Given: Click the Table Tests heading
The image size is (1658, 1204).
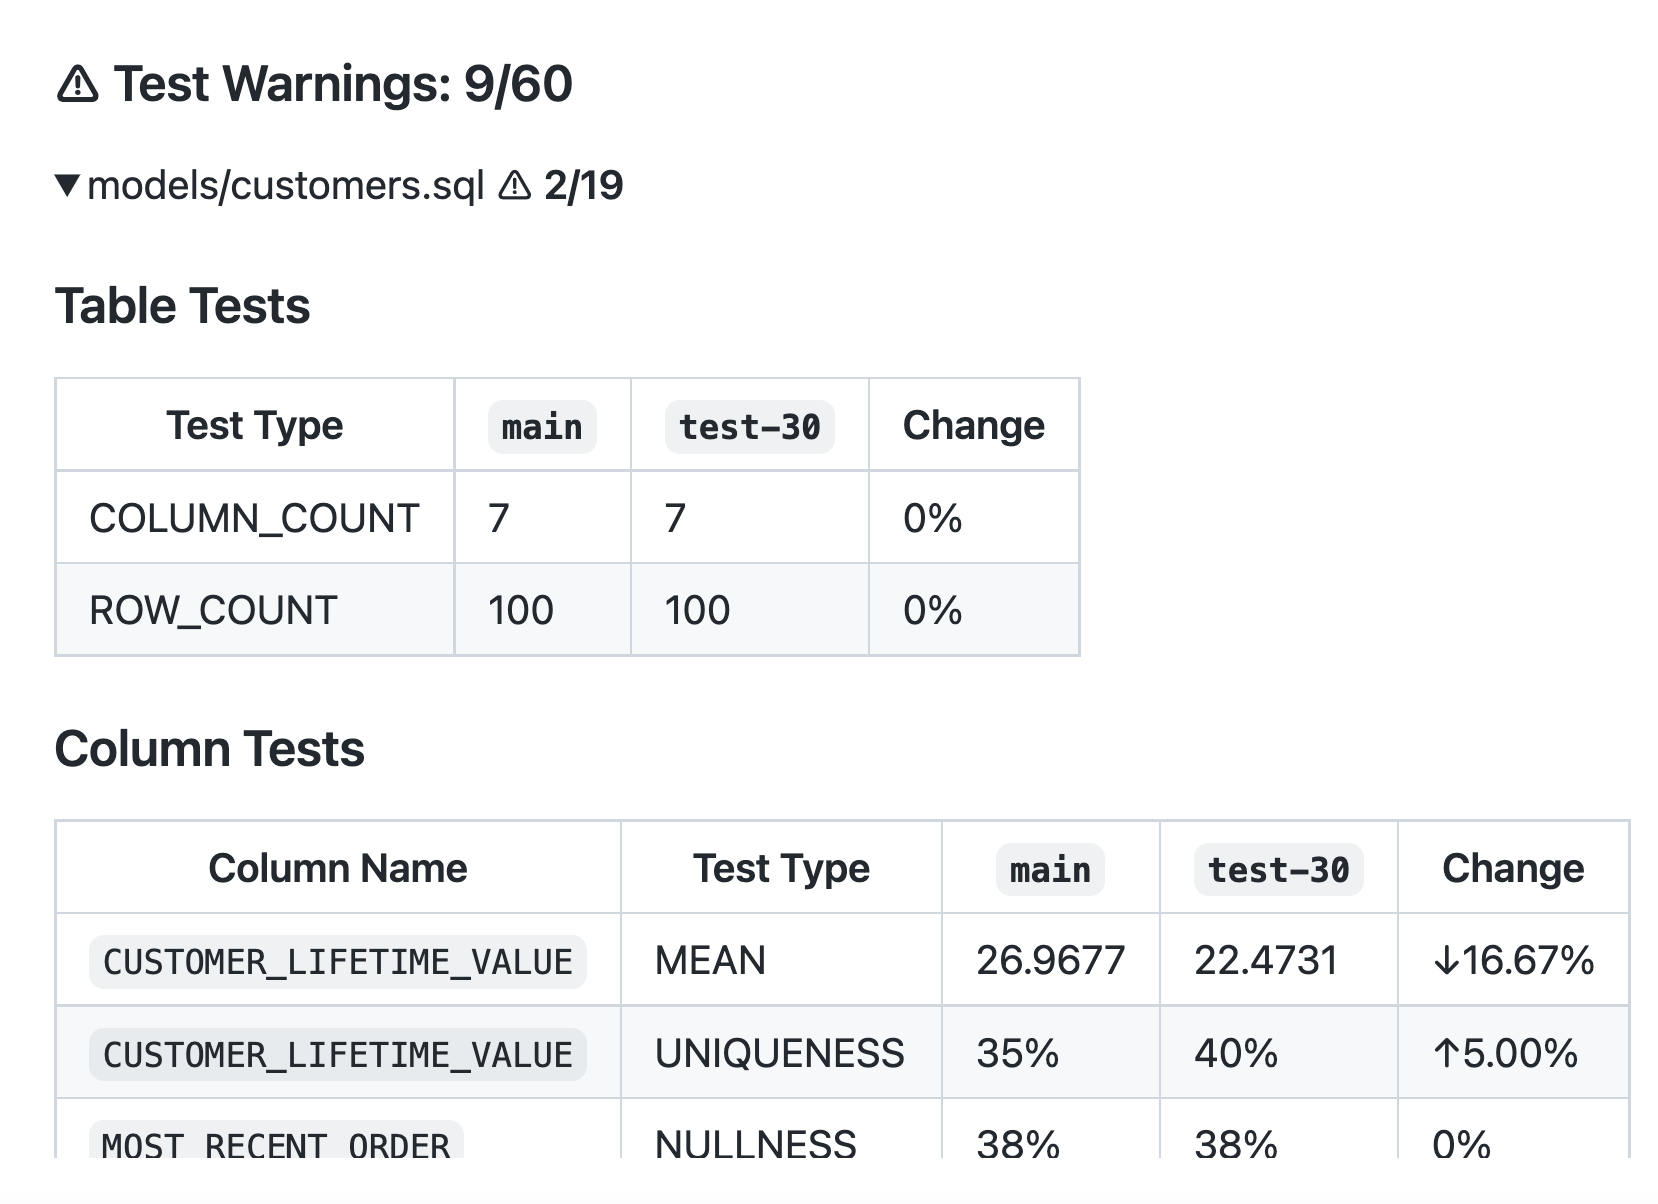Looking at the screenshot, I should click(182, 306).
